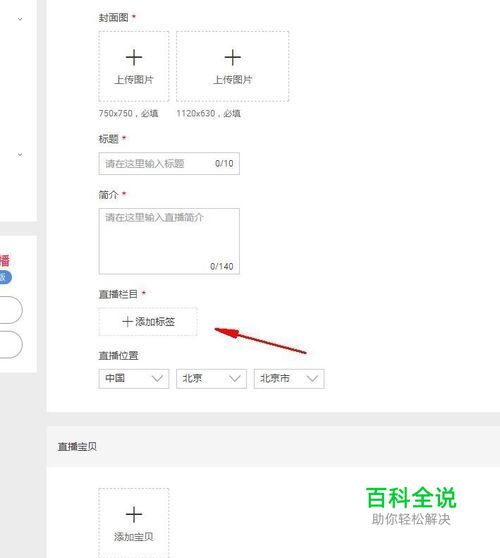Click the 1120x630，必填 hint text
500x558 pixels.
tap(209, 114)
